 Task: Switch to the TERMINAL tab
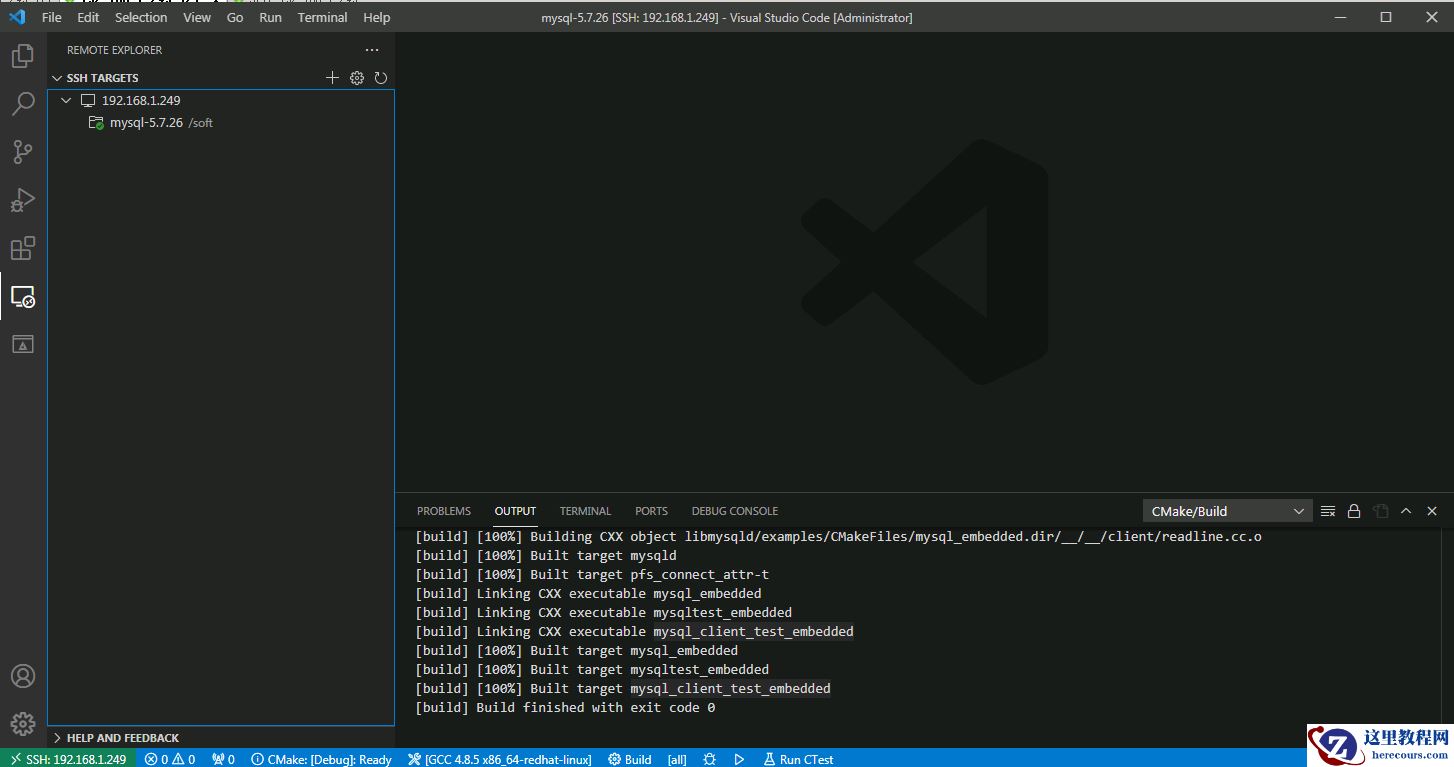pos(585,511)
